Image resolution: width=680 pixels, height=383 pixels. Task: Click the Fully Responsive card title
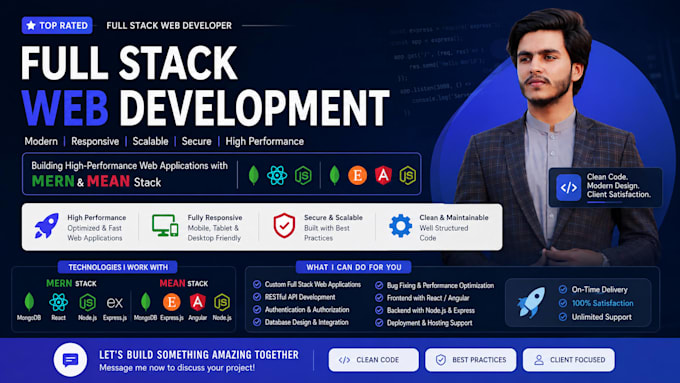[x=215, y=218]
